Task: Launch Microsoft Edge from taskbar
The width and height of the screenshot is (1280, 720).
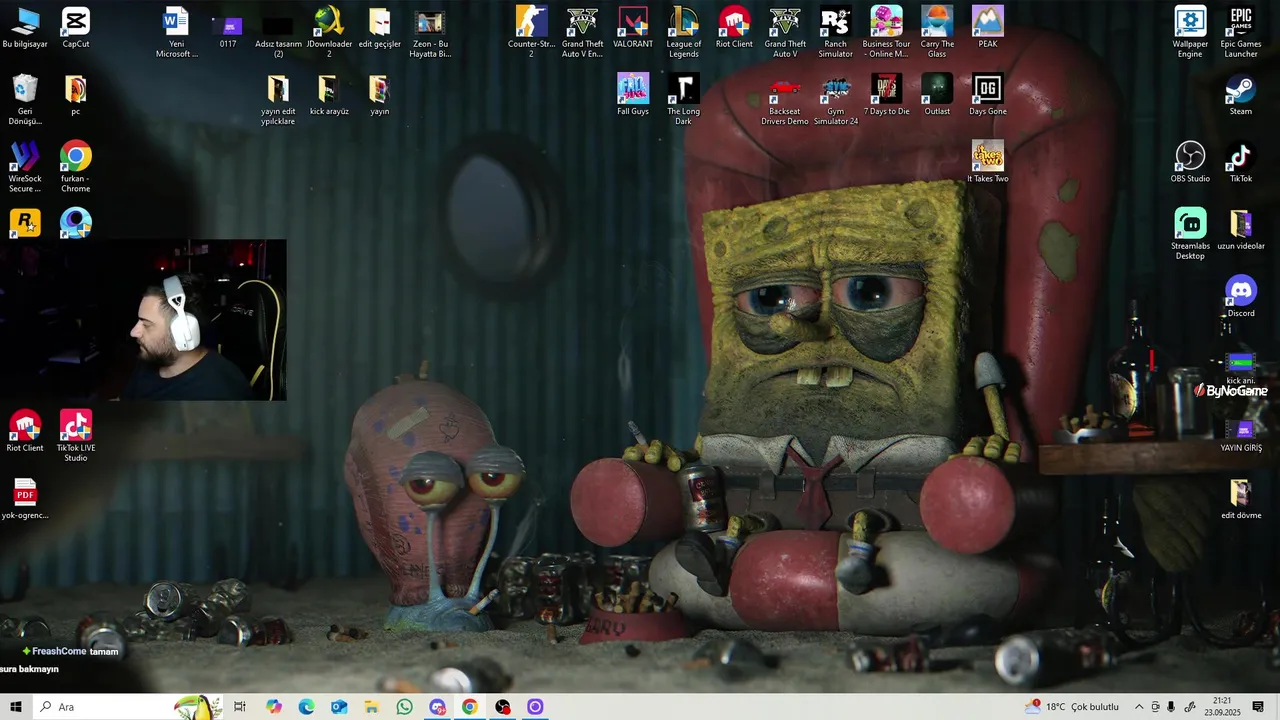Action: point(306,707)
